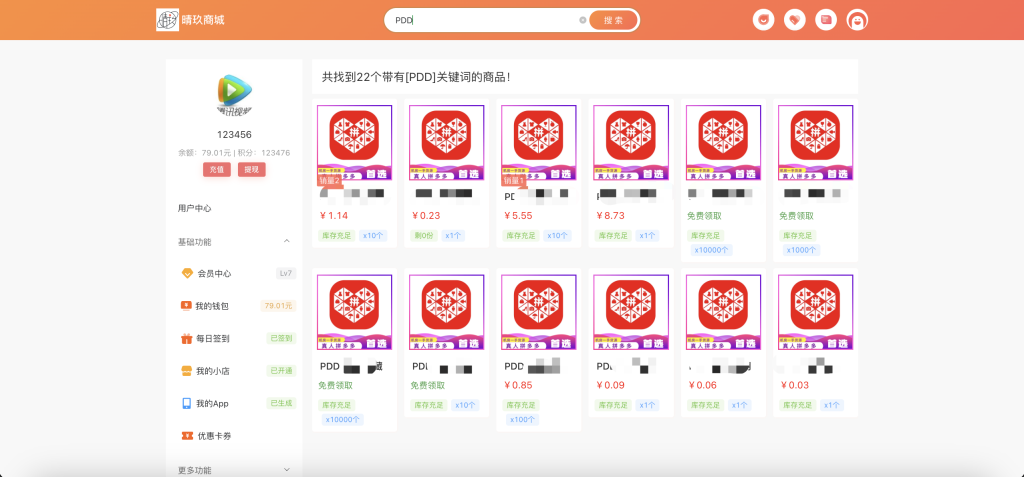Open favorites via the heart icon
Image resolution: width=1024 pixels, height=477 pixels.
pyautogui.click(x=795, y=20)
